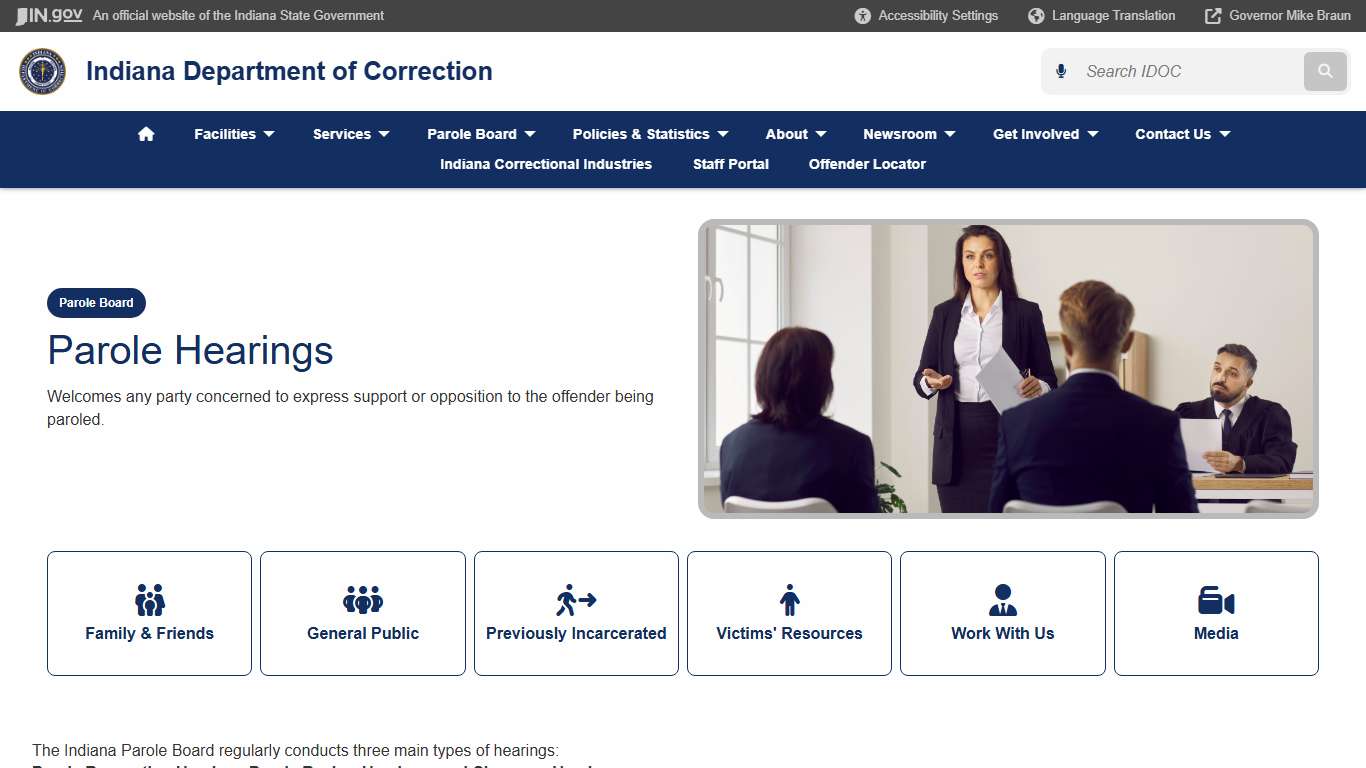
Task: Click the Staff Portal link
Action: click(730, 164)
